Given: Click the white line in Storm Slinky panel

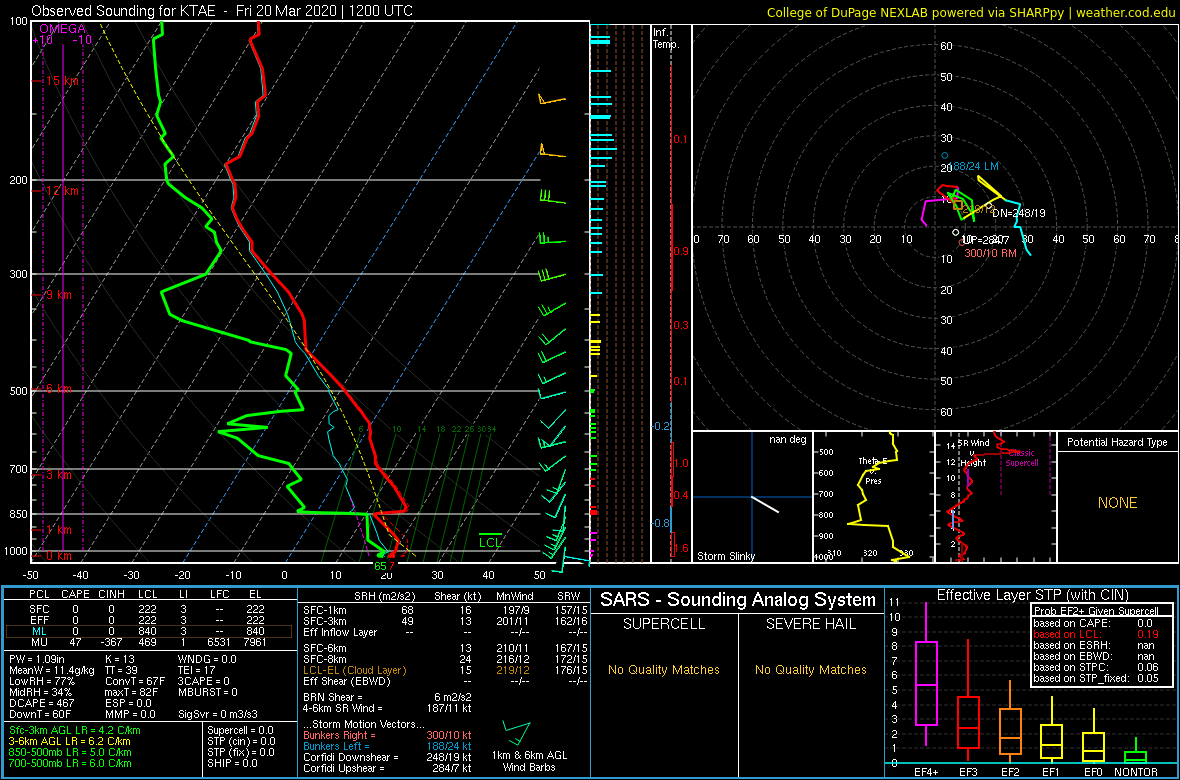Looking at the screenshot, I should click(765, 504).
